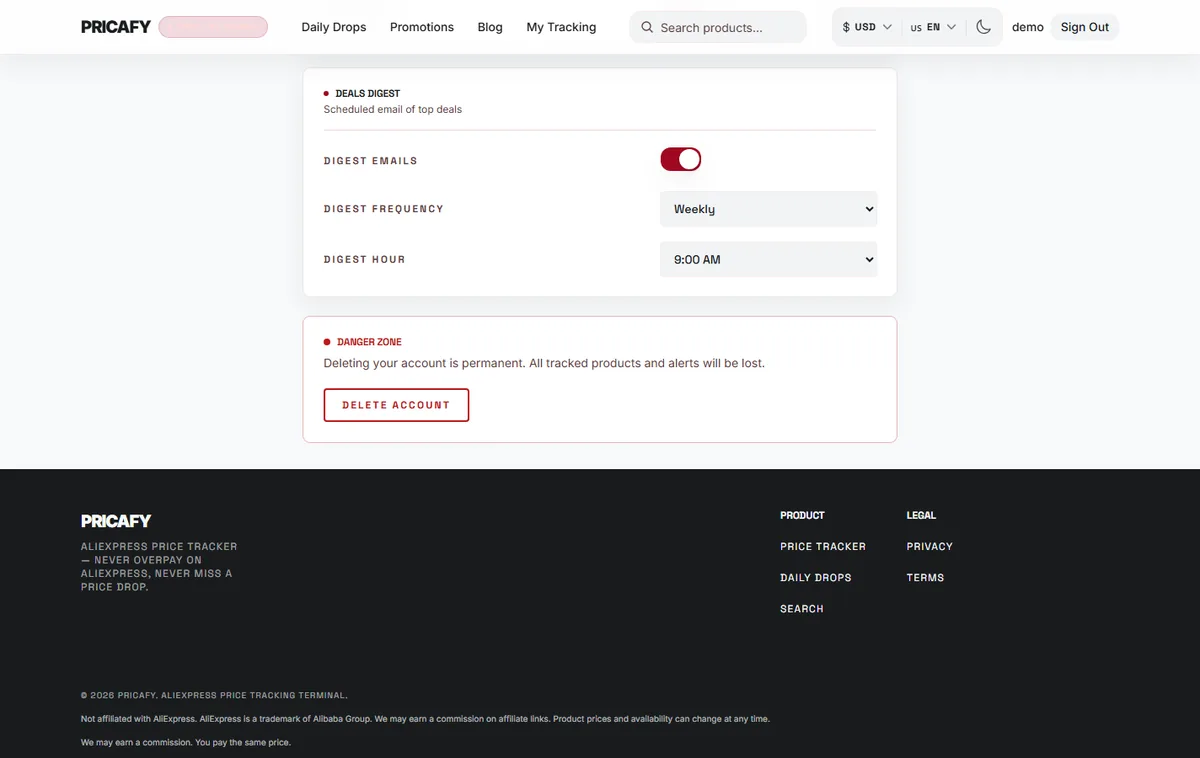Open the Search footer link

(x=802, y=609)
